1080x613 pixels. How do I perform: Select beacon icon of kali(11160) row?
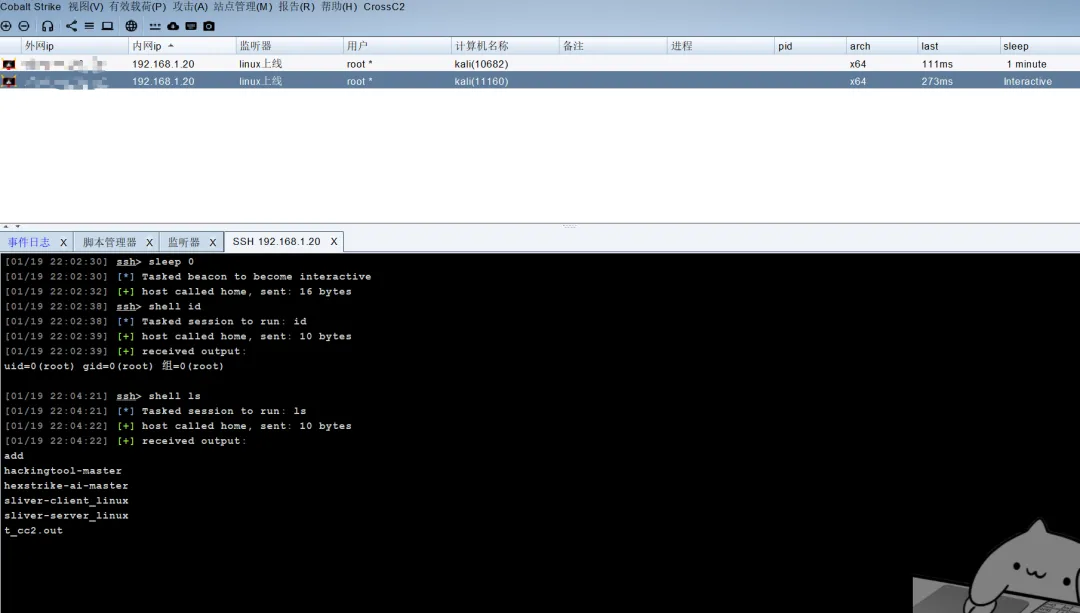tap(9, 81)
